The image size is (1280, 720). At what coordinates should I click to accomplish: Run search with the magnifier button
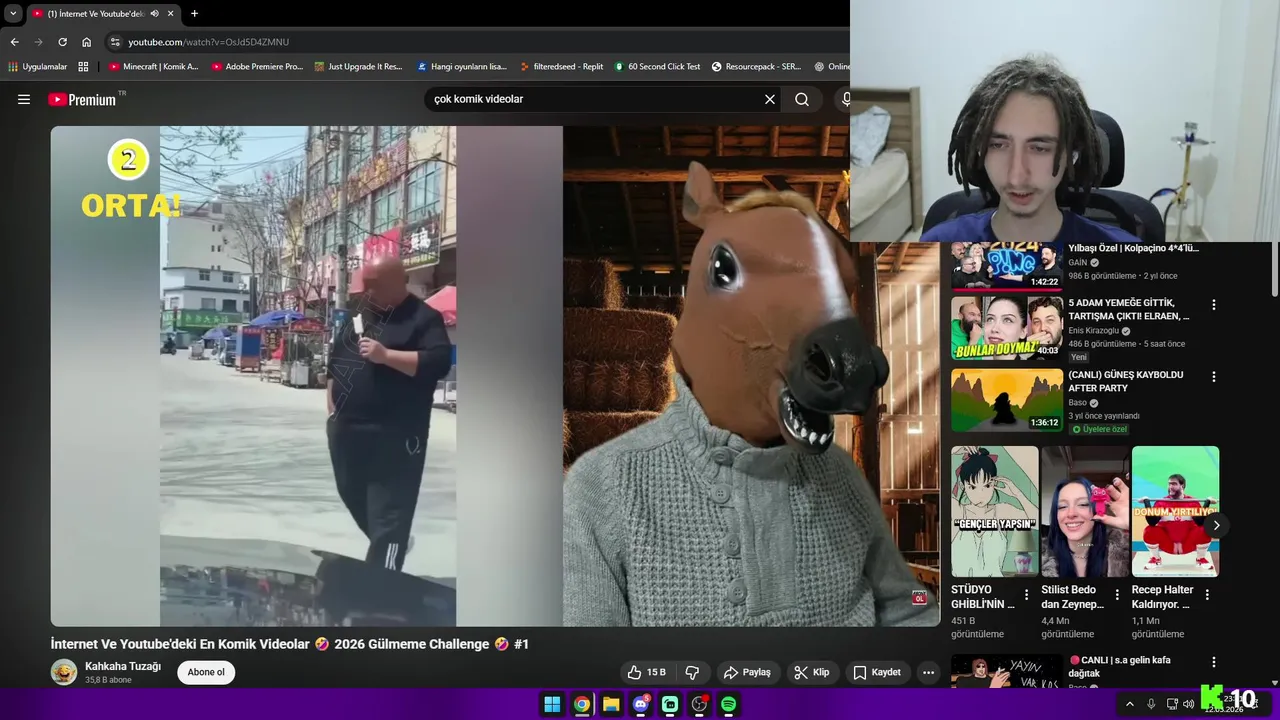(802, 99)
